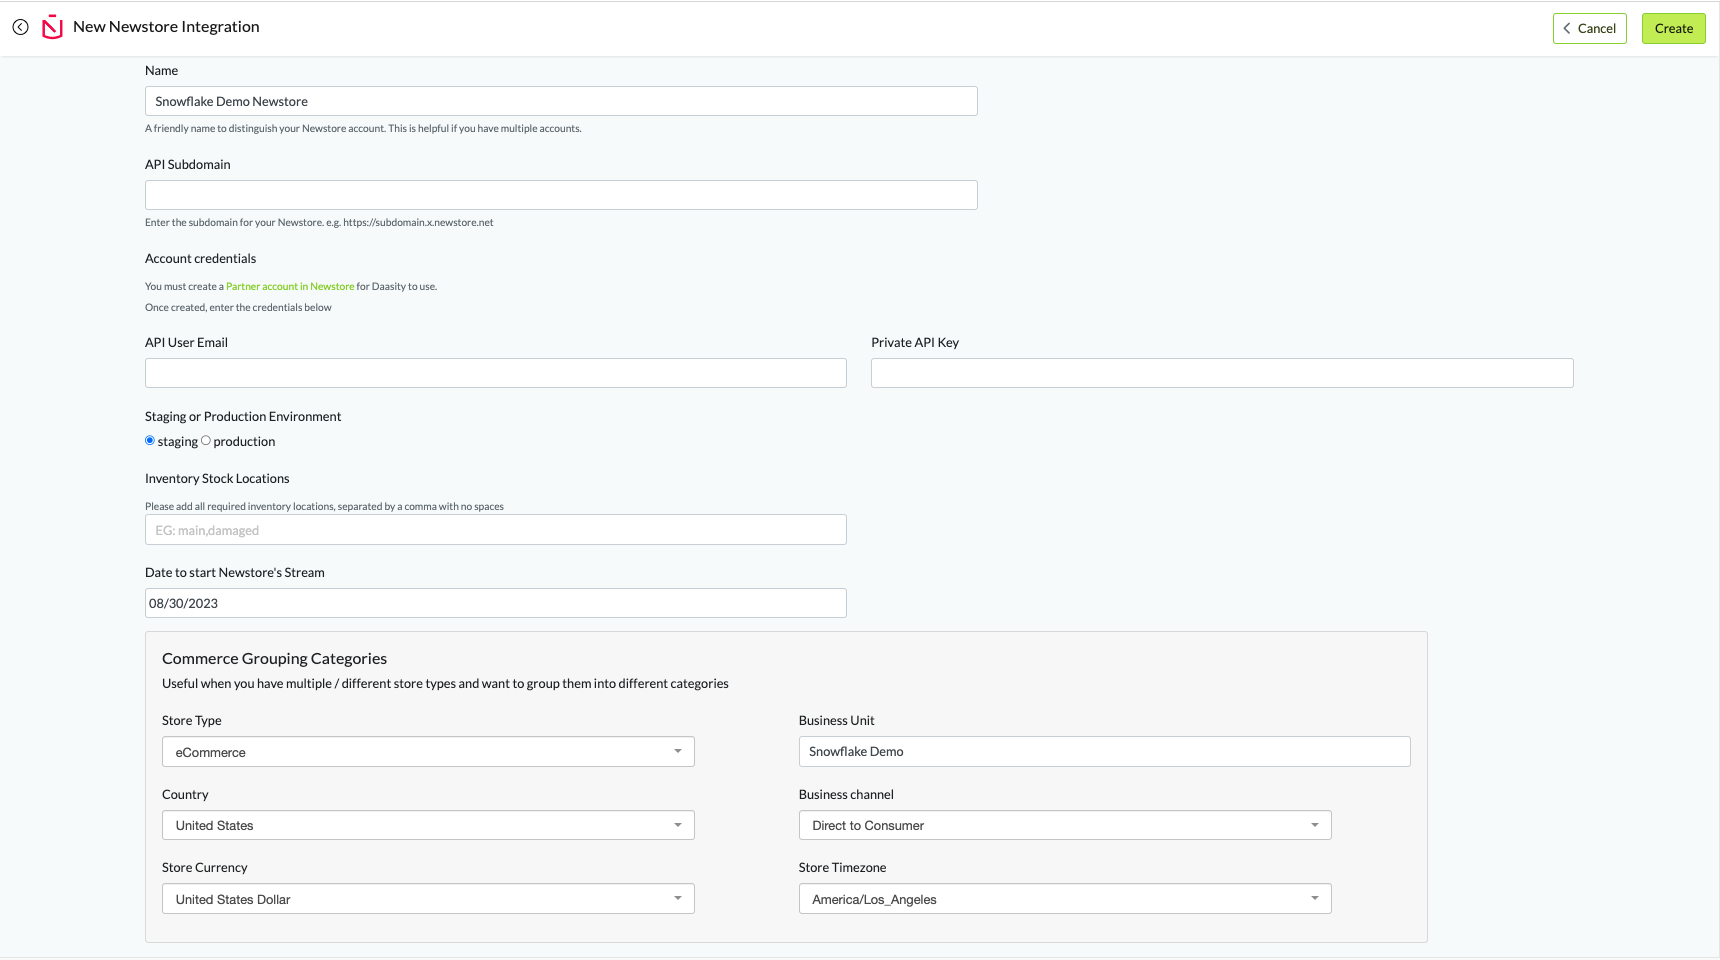This screenshot has width=1720, height=960.
Task: Open the Store Timezone dropdown
Action: point(1064,899)
